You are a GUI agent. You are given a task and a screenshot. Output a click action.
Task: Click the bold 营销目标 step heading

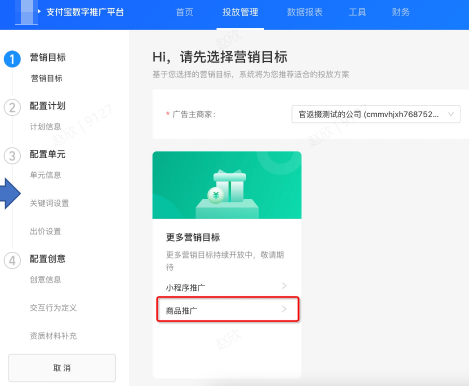pyautogui.click(x=48, y=57)
